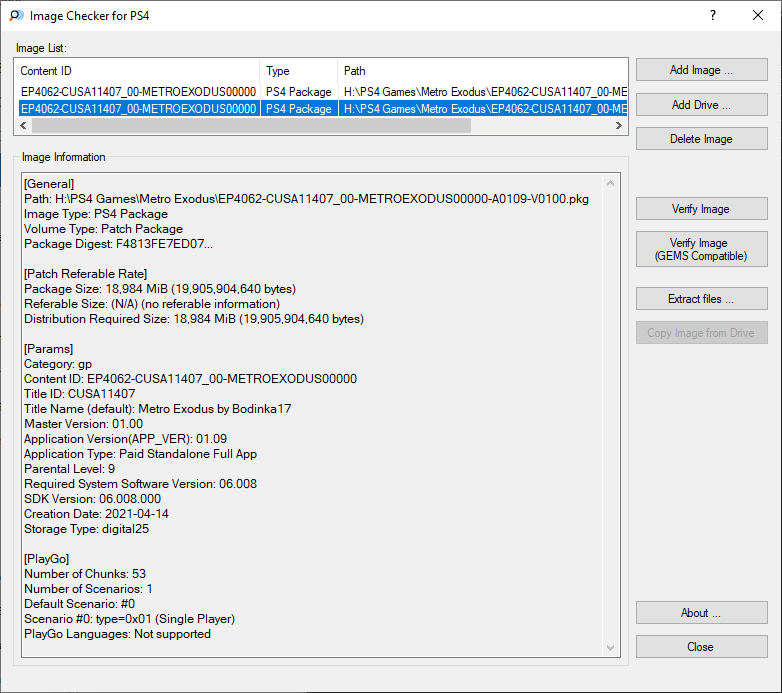Click the Category: gp line
This screenshot has width=782, height=693.
pyautogui.click(x=58, y=364)
